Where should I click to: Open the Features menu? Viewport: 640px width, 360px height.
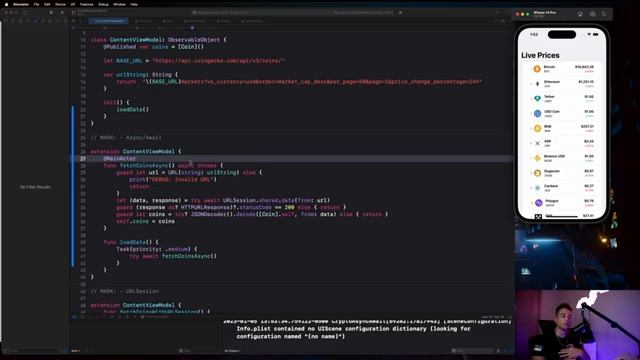pos(87,4)
